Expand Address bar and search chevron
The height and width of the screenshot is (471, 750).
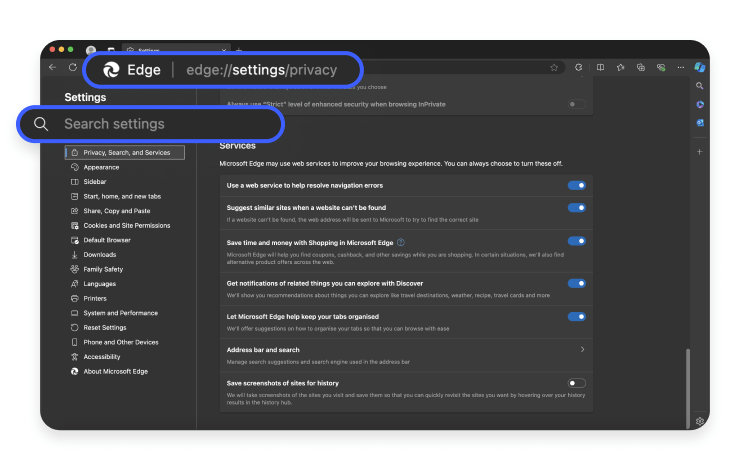(x=582, y=350)
